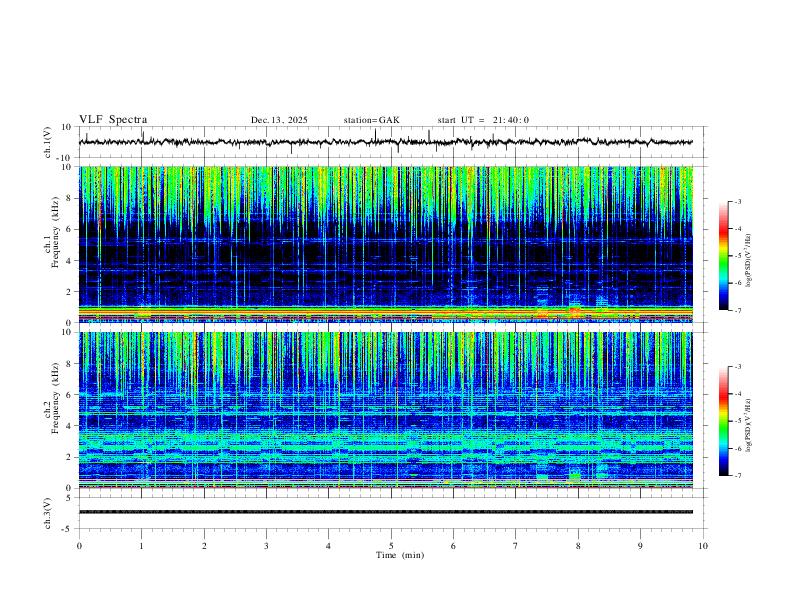This screenshot has height=612, width=792.
Task: Click the ch.1 spectrogram color scale bar
Action: 723,256
